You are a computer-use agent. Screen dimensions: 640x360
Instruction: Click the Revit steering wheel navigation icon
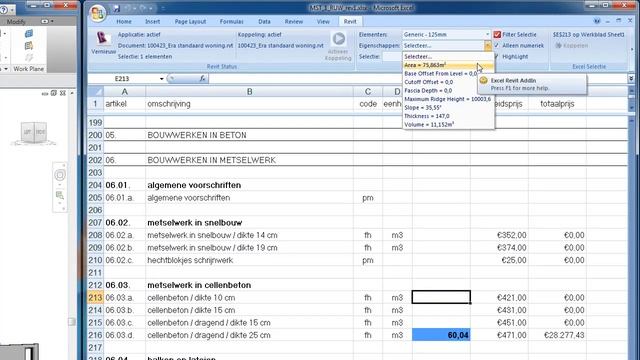60,175
